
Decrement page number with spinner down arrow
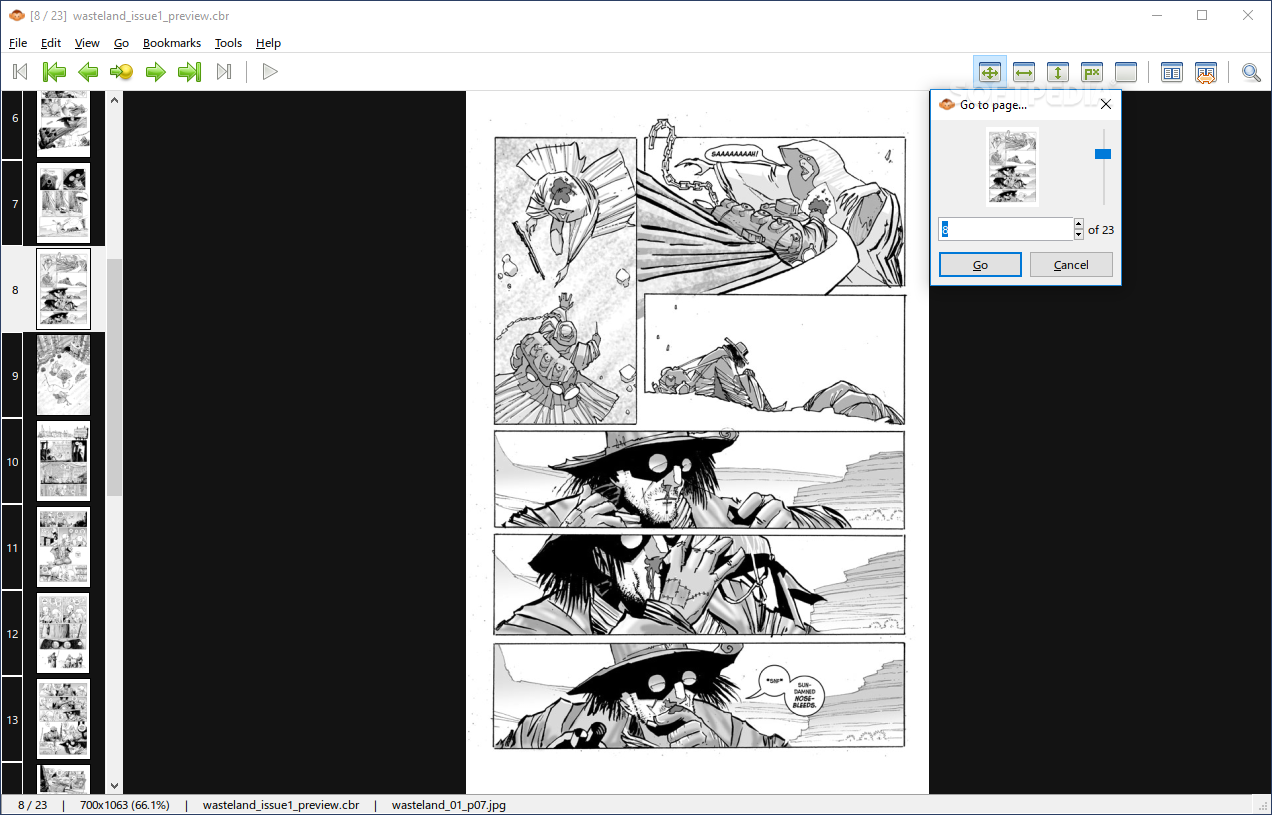coord(1078,235)
